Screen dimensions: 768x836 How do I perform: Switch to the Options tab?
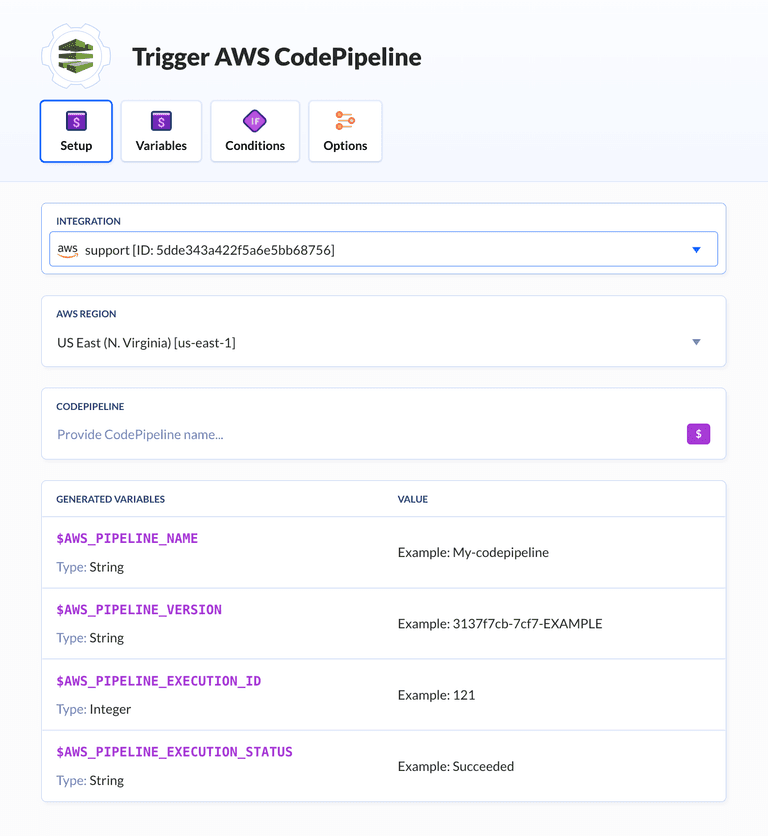point(345,131)
